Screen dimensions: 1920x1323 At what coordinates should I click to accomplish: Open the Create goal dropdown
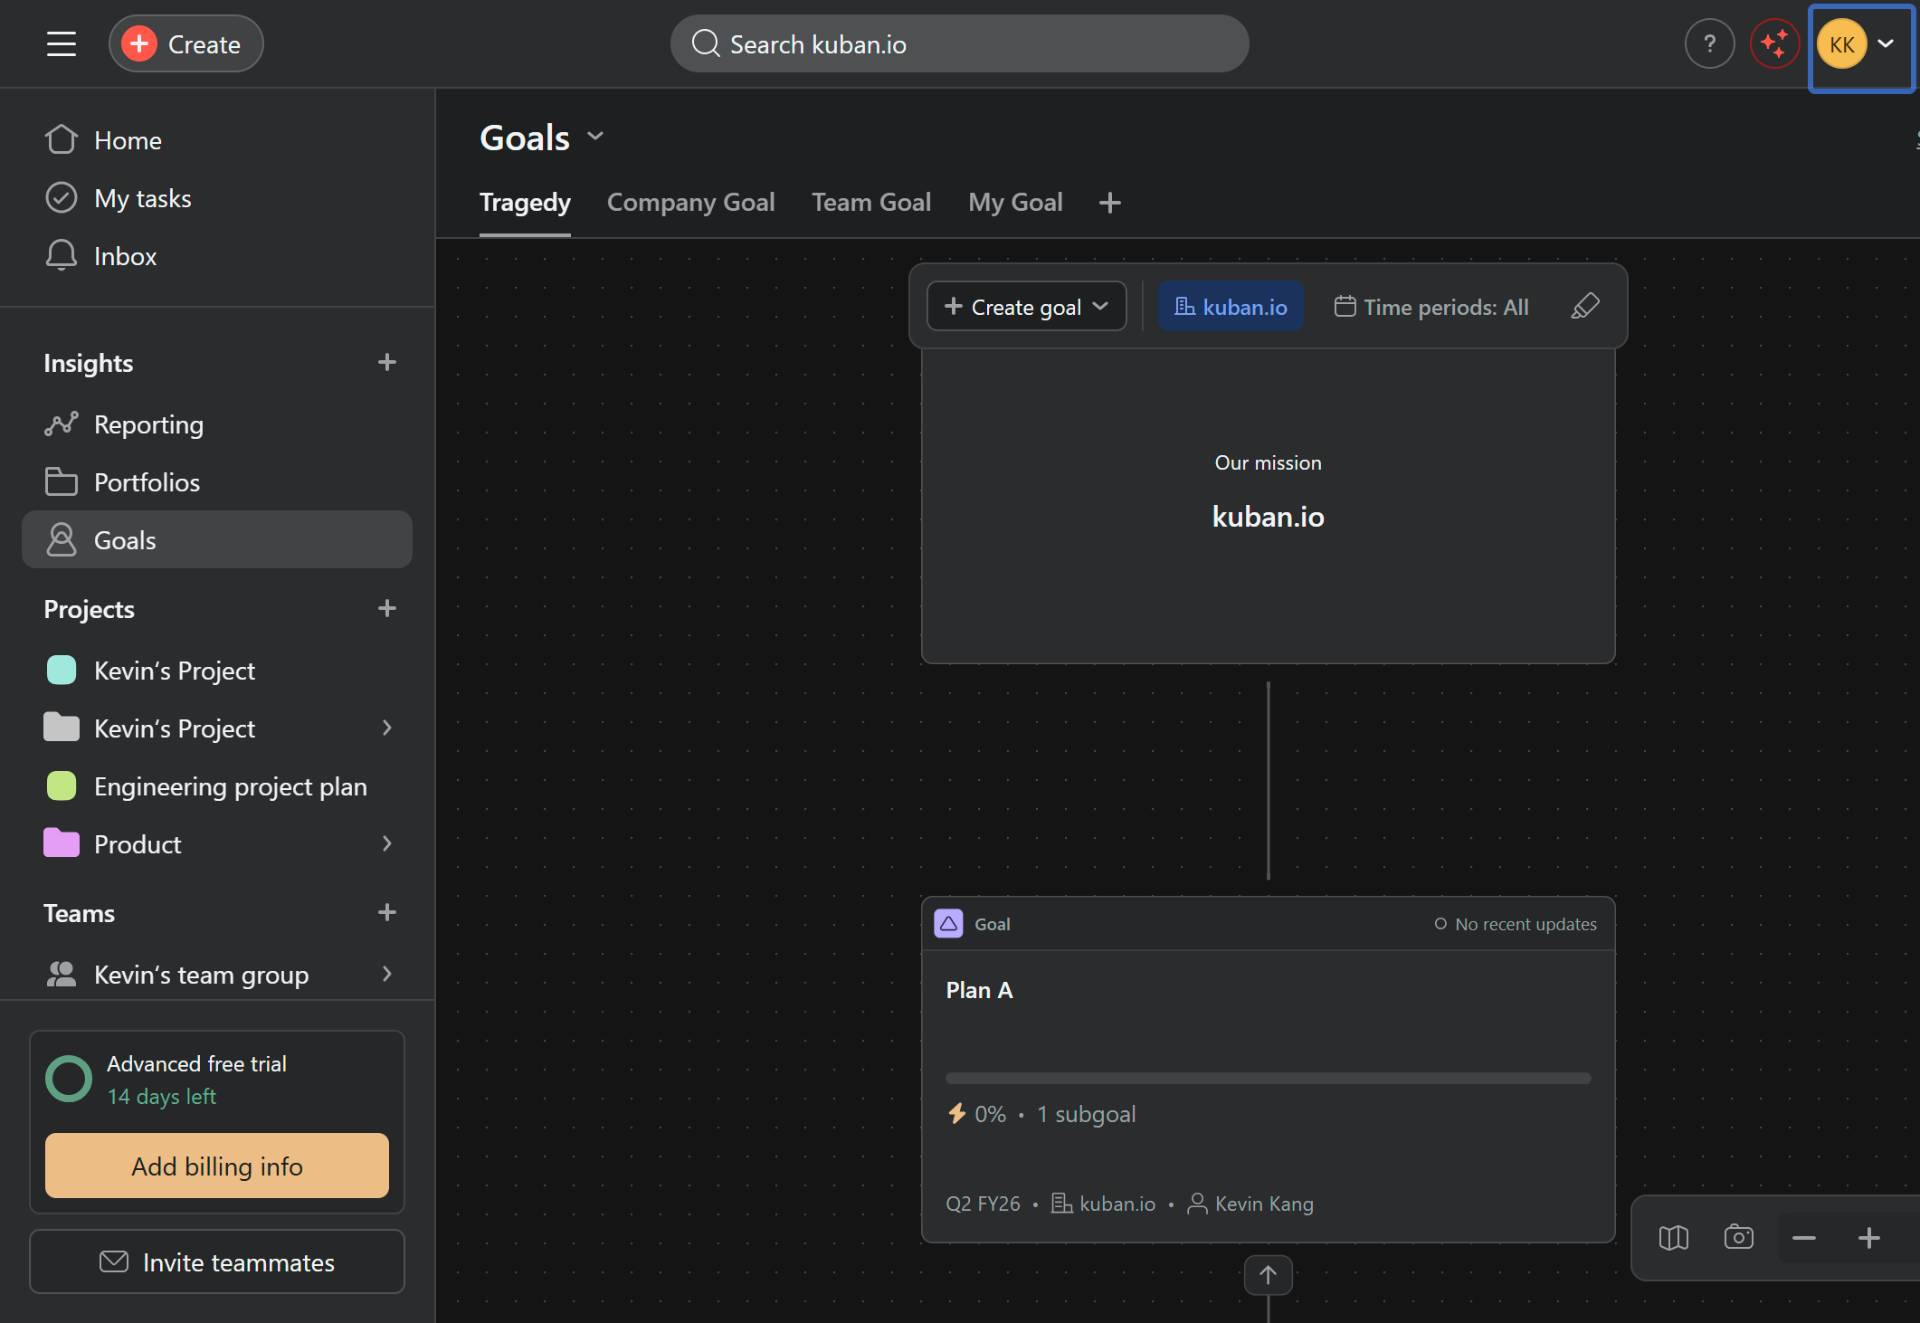(1026, 306)
